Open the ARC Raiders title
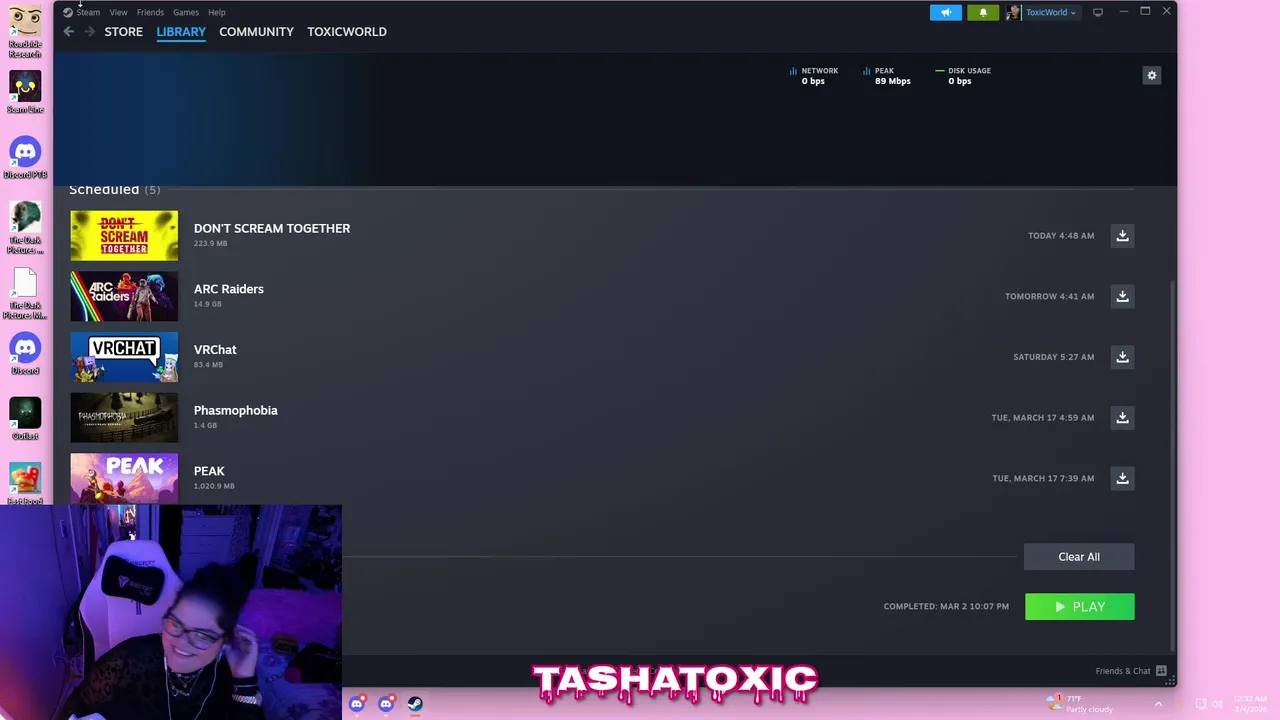Screen dimensions: 1280x720 [229, 289]
